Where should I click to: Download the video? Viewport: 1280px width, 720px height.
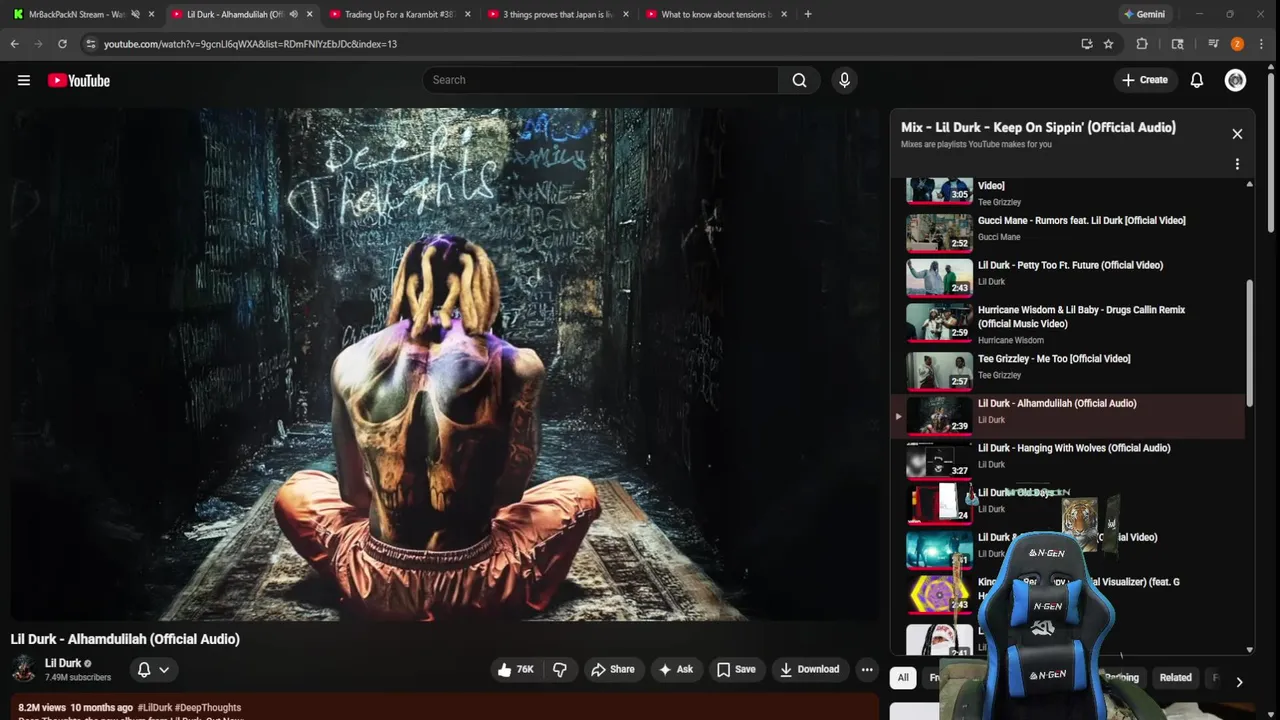[x=809, y=669]
